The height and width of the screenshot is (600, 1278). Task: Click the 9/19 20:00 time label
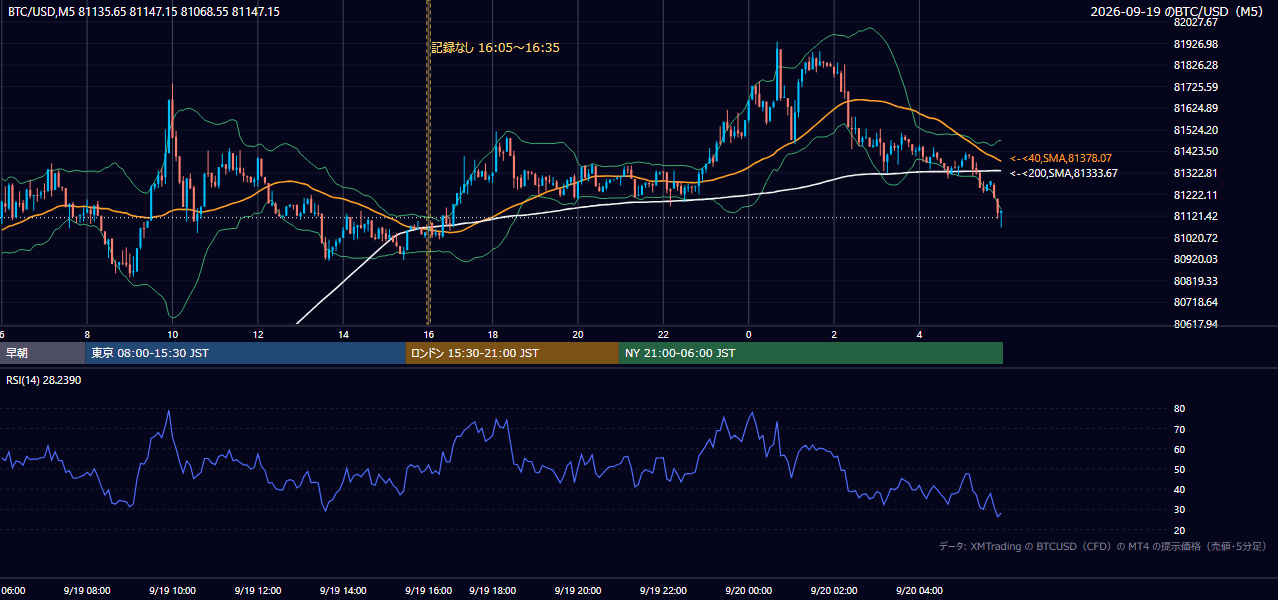577,591
